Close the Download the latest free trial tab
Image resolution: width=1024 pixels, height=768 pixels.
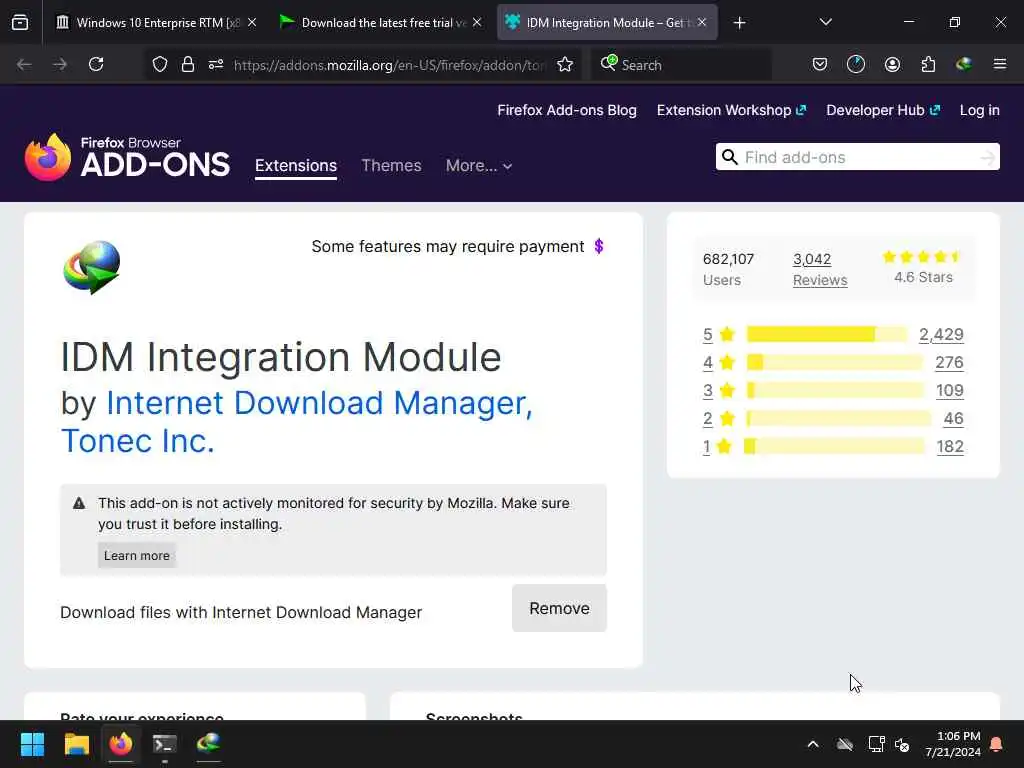point(477,22)
